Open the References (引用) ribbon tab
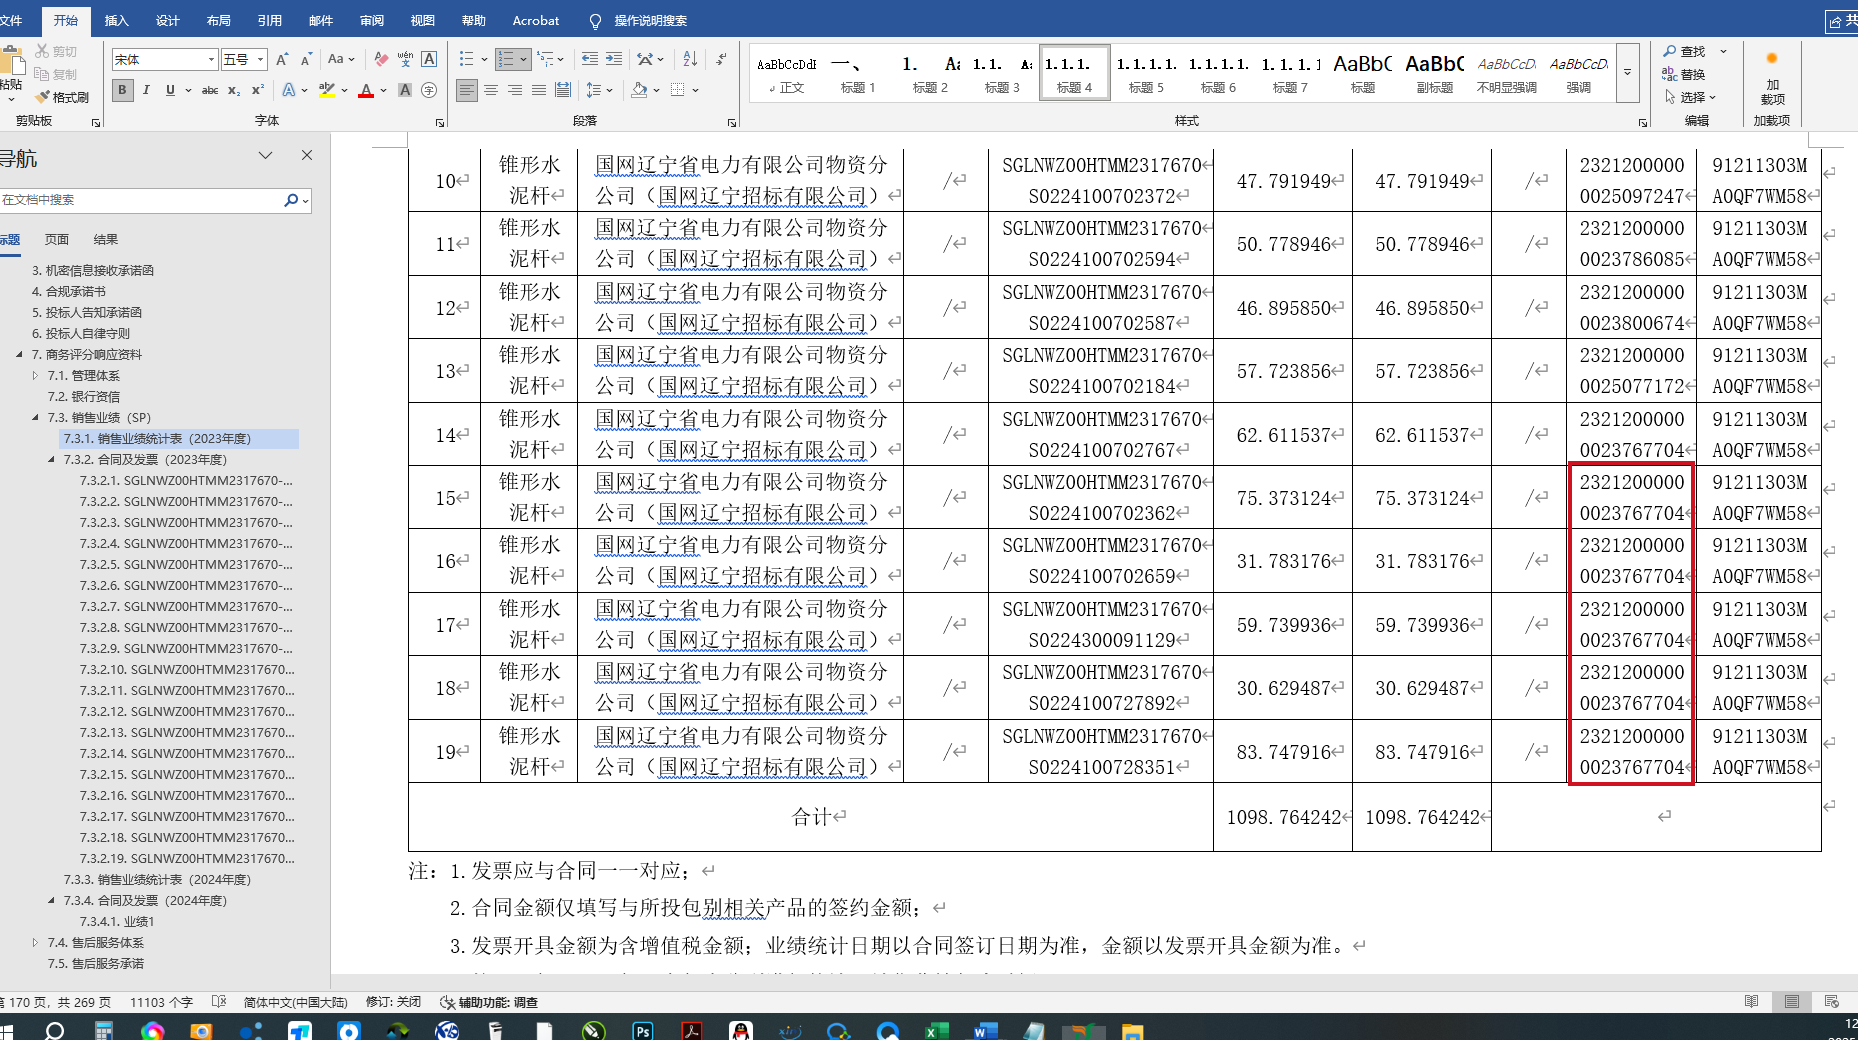The width and height of the screenshot is (1858, 1040). point(269,20)
